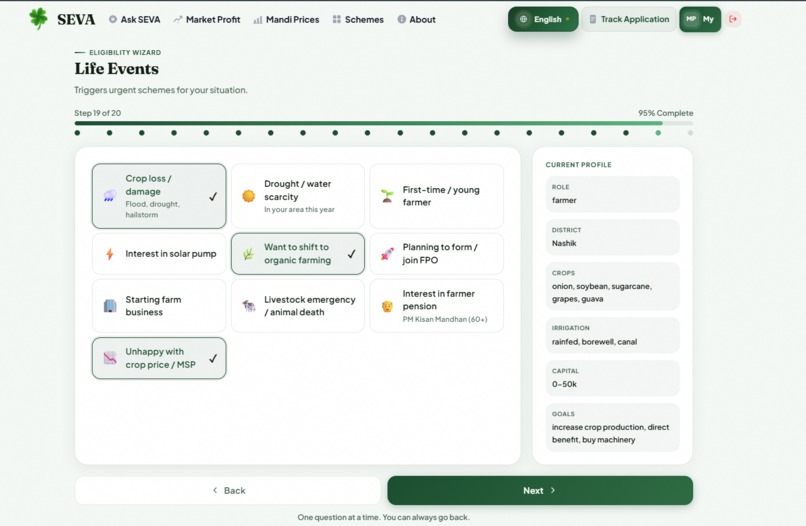Click the left chevron on Back button
Viewport: 806px width, 526px height.
[x=215, y=490]
